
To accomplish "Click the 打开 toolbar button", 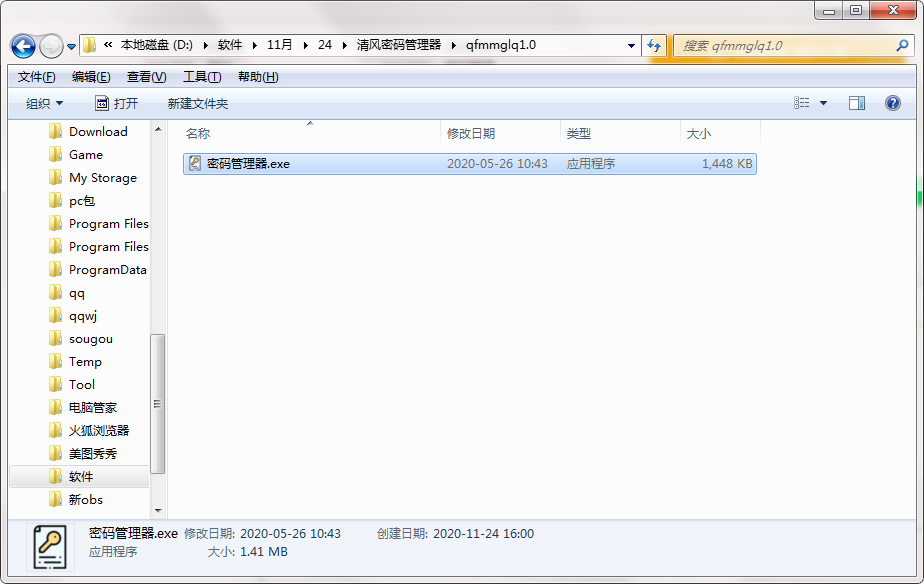I will (117, 104).
